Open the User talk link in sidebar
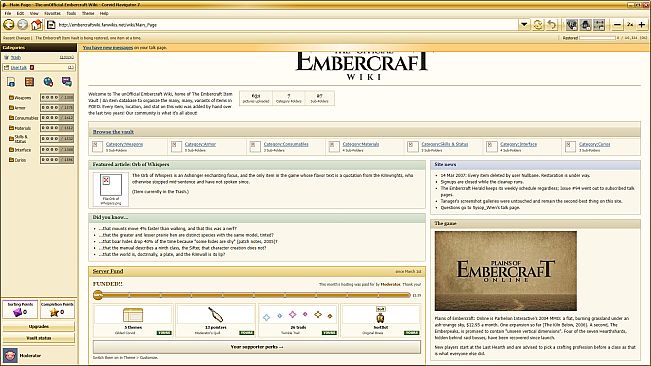The height and width of the screenshot is (366, 651). [x=19, y=68]
